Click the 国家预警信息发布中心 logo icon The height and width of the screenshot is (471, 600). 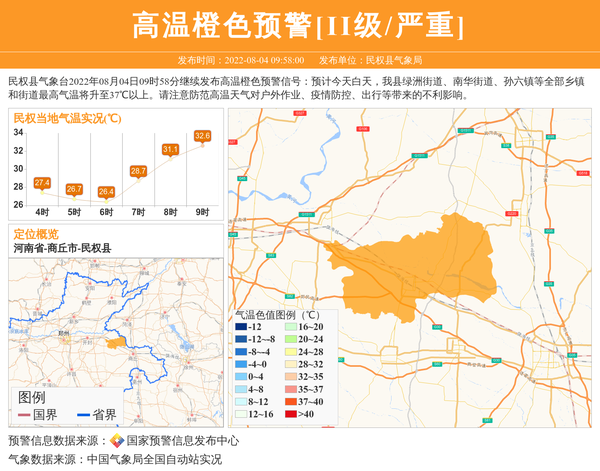tap(117, 441)
